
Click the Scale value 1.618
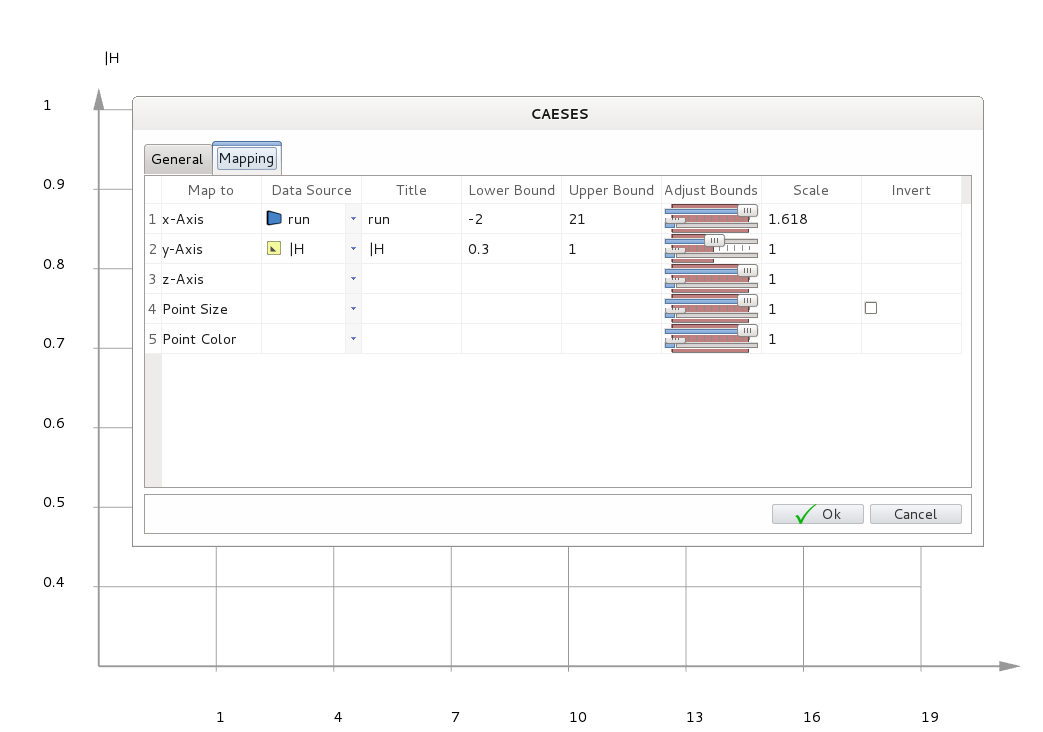coord(788,219)
